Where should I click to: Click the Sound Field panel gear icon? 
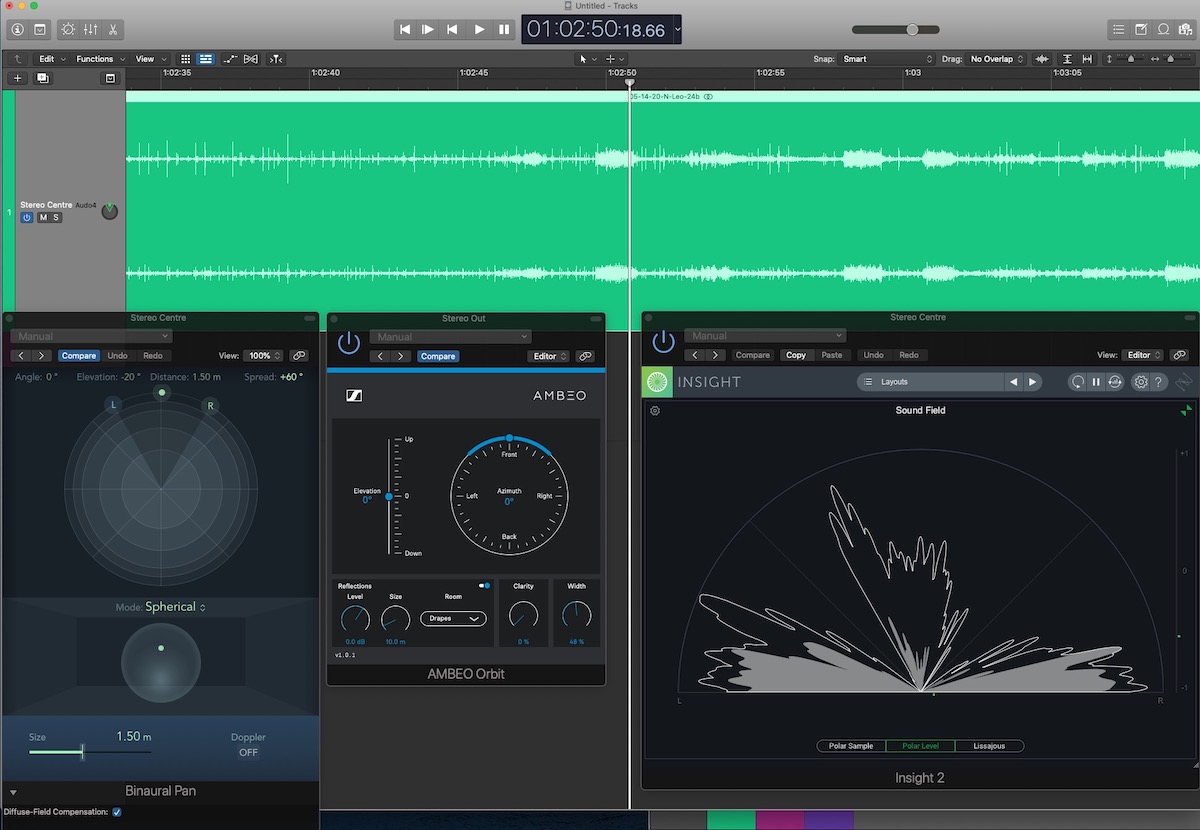[x=655, y=411]
